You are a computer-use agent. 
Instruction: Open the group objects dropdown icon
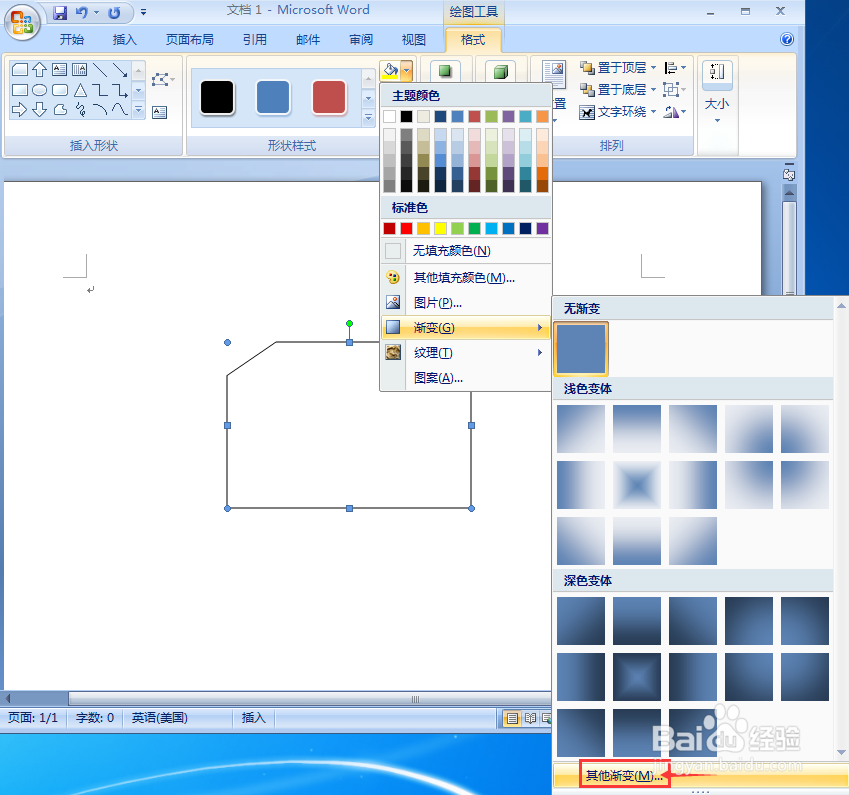pyautogui.click(x=675, y=89)
